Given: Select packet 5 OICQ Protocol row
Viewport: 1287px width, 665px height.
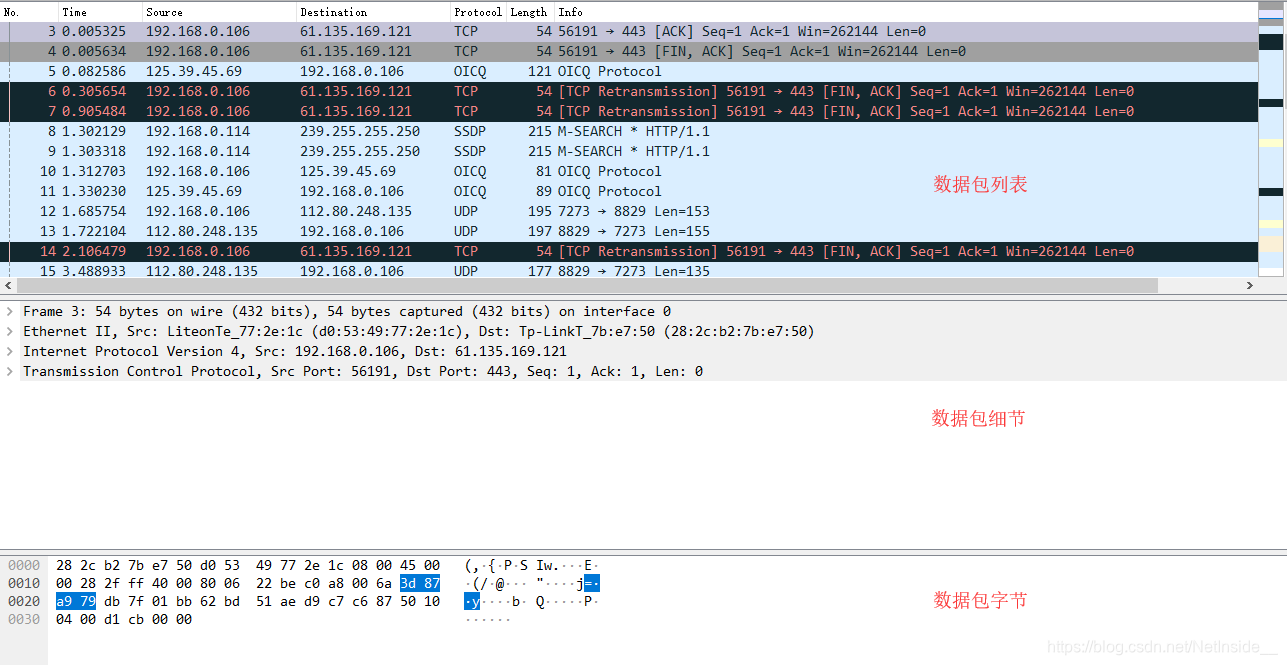Looking at the screenshot, I should coord(629,72).
